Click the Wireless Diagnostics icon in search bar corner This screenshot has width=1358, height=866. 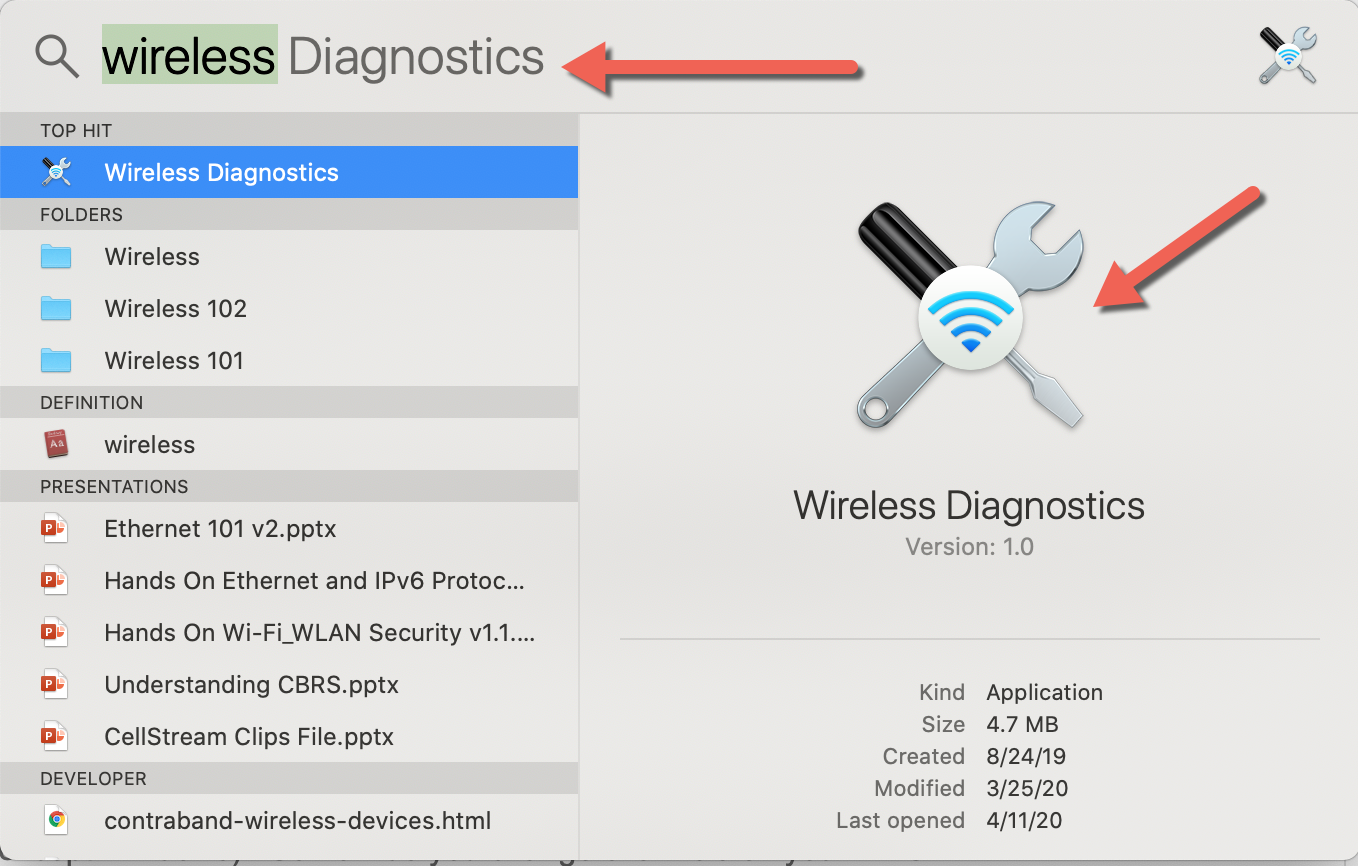click(x=1288, y=56)
